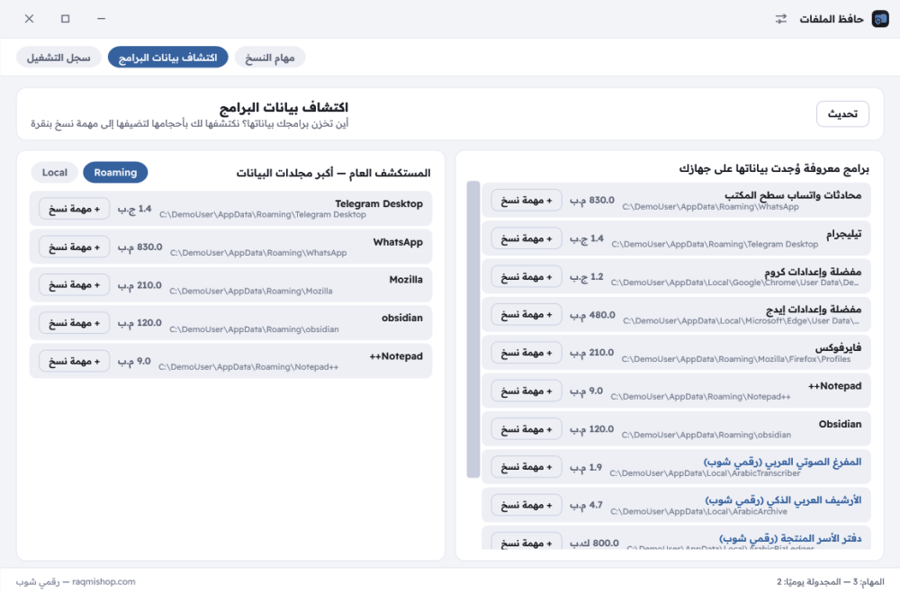Click دفتر الأسر المنتجة (رقمي شوب) link
The height and width of the screenshot is (594, 900).
coord(790,538)
